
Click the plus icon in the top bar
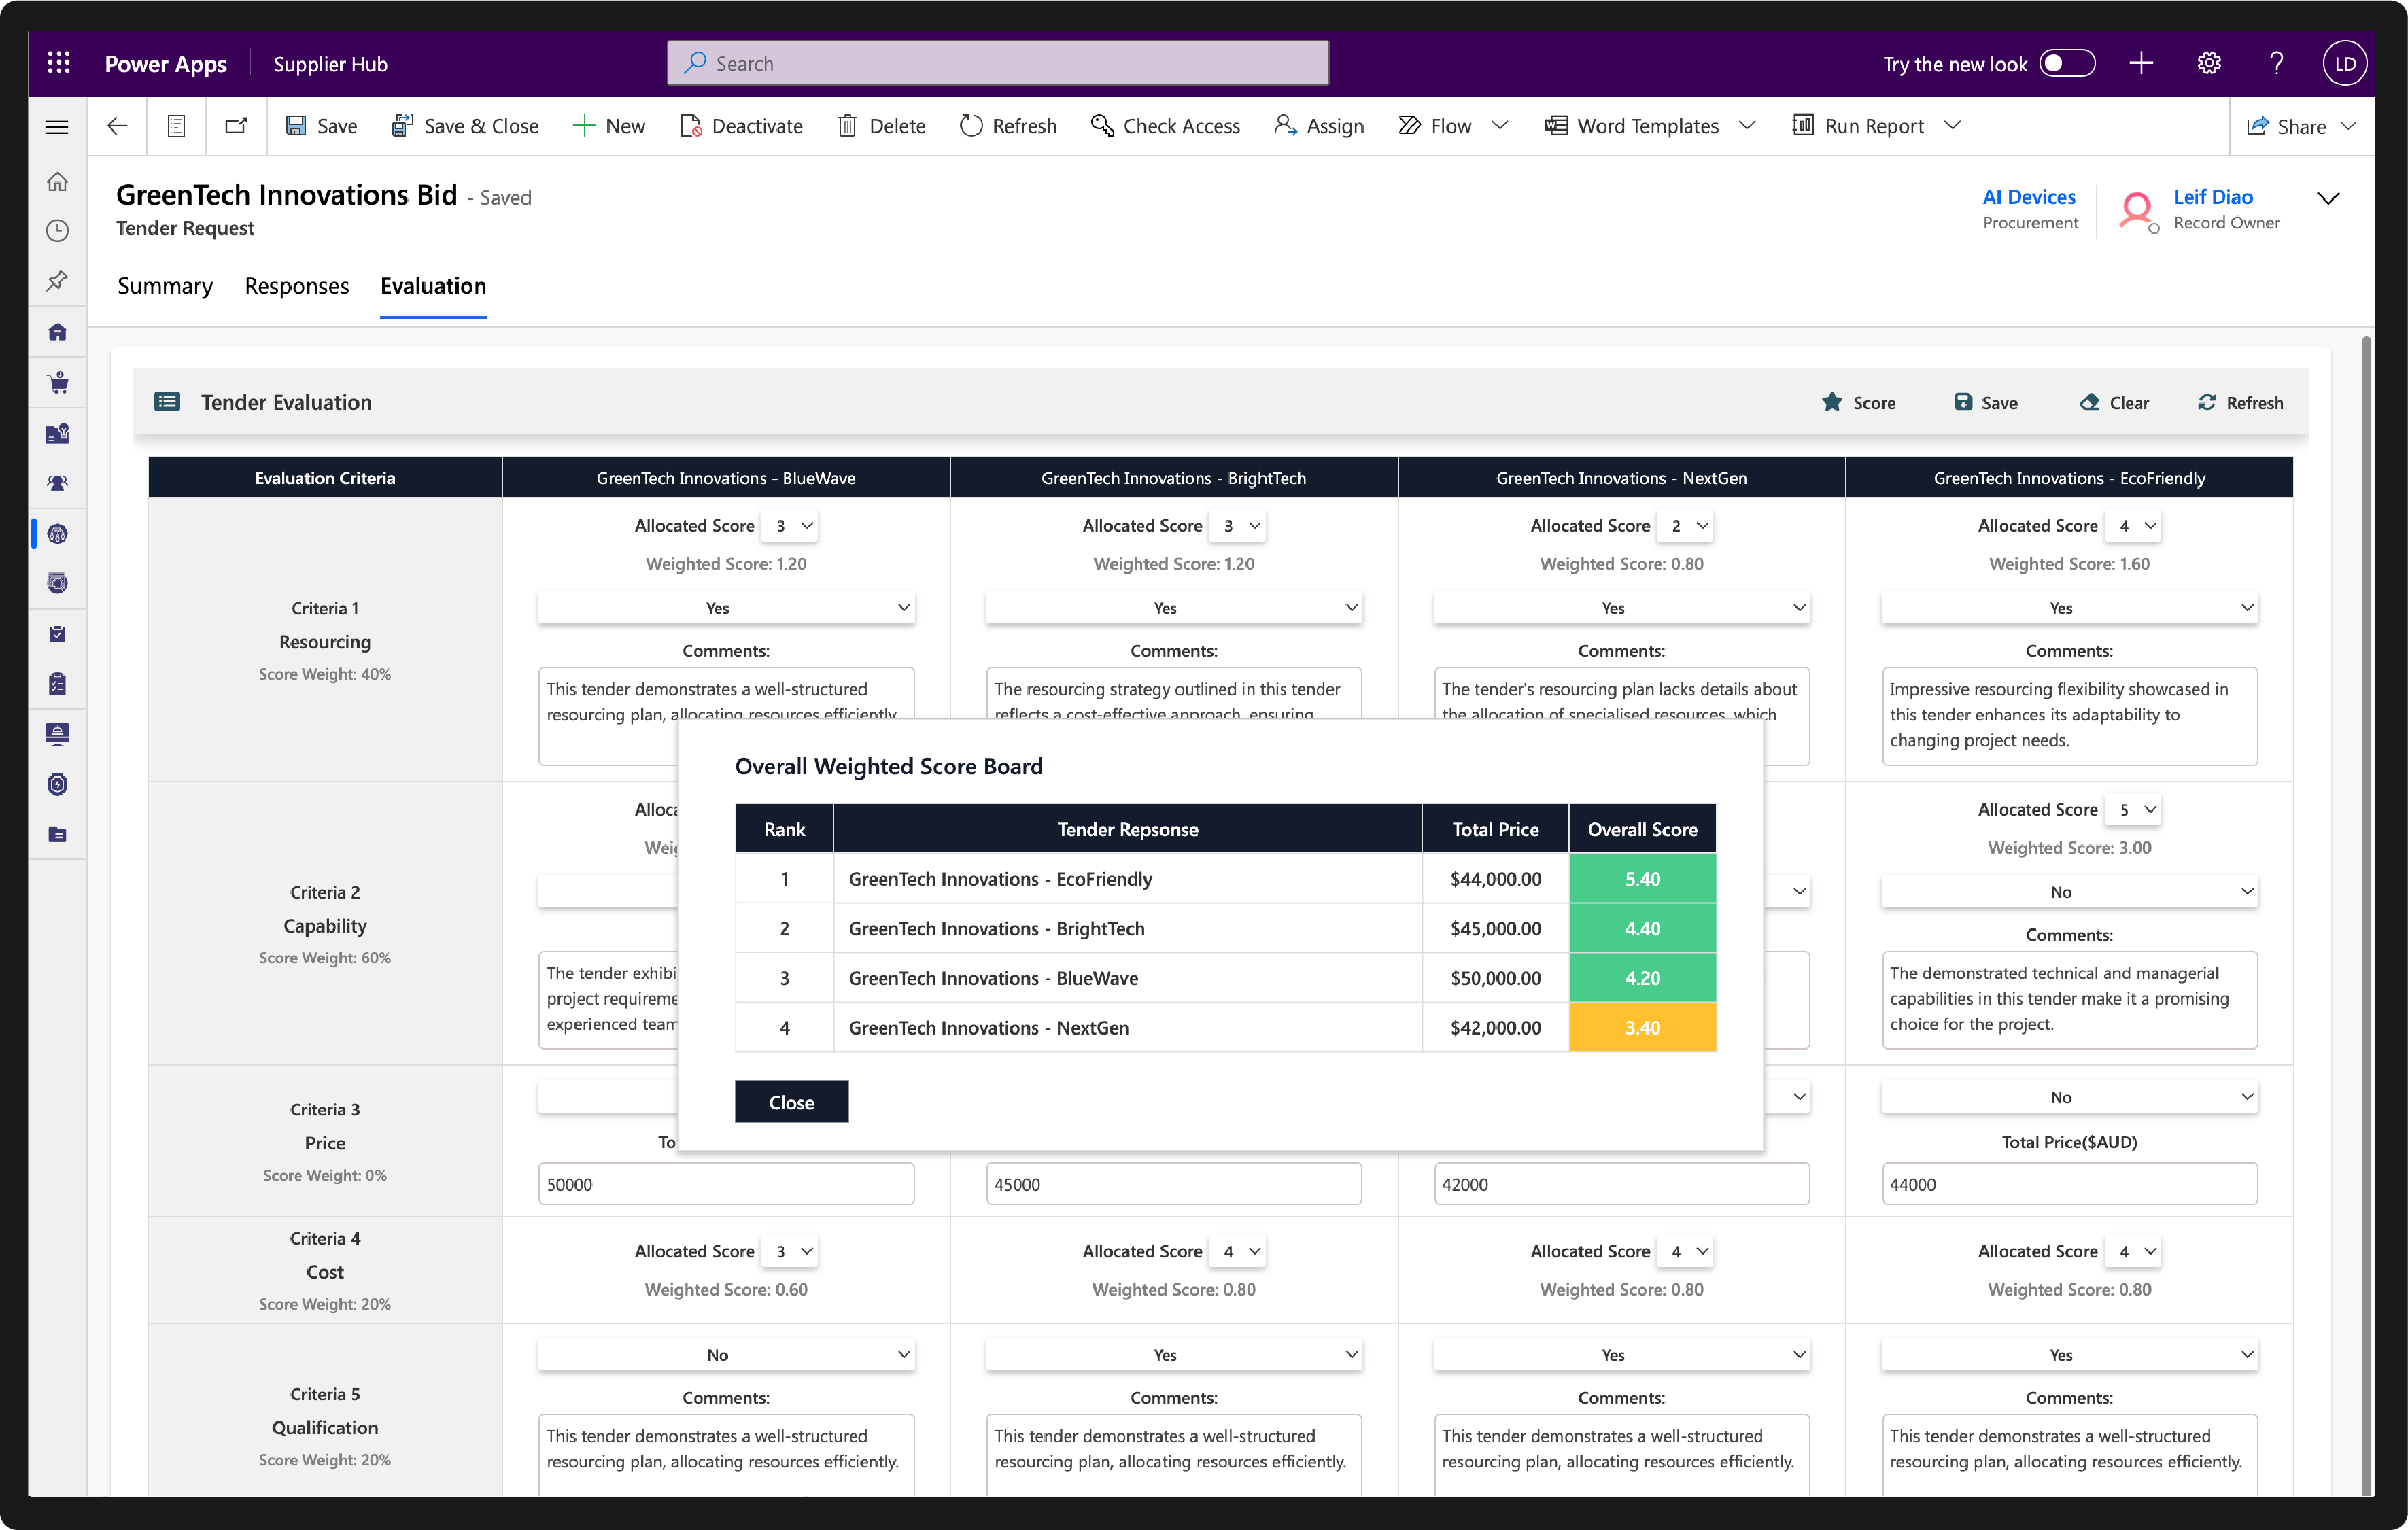pos(2141,63)
